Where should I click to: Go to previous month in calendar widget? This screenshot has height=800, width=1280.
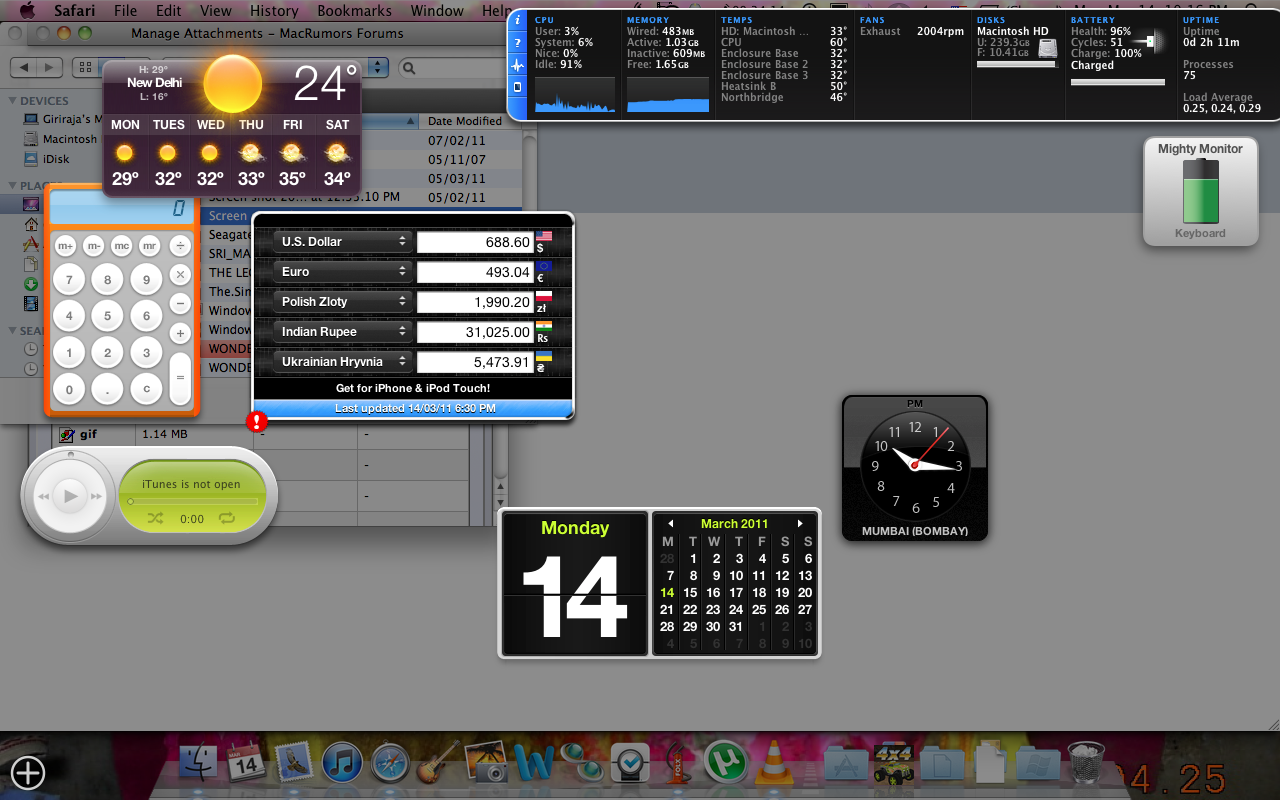[671, 524]
